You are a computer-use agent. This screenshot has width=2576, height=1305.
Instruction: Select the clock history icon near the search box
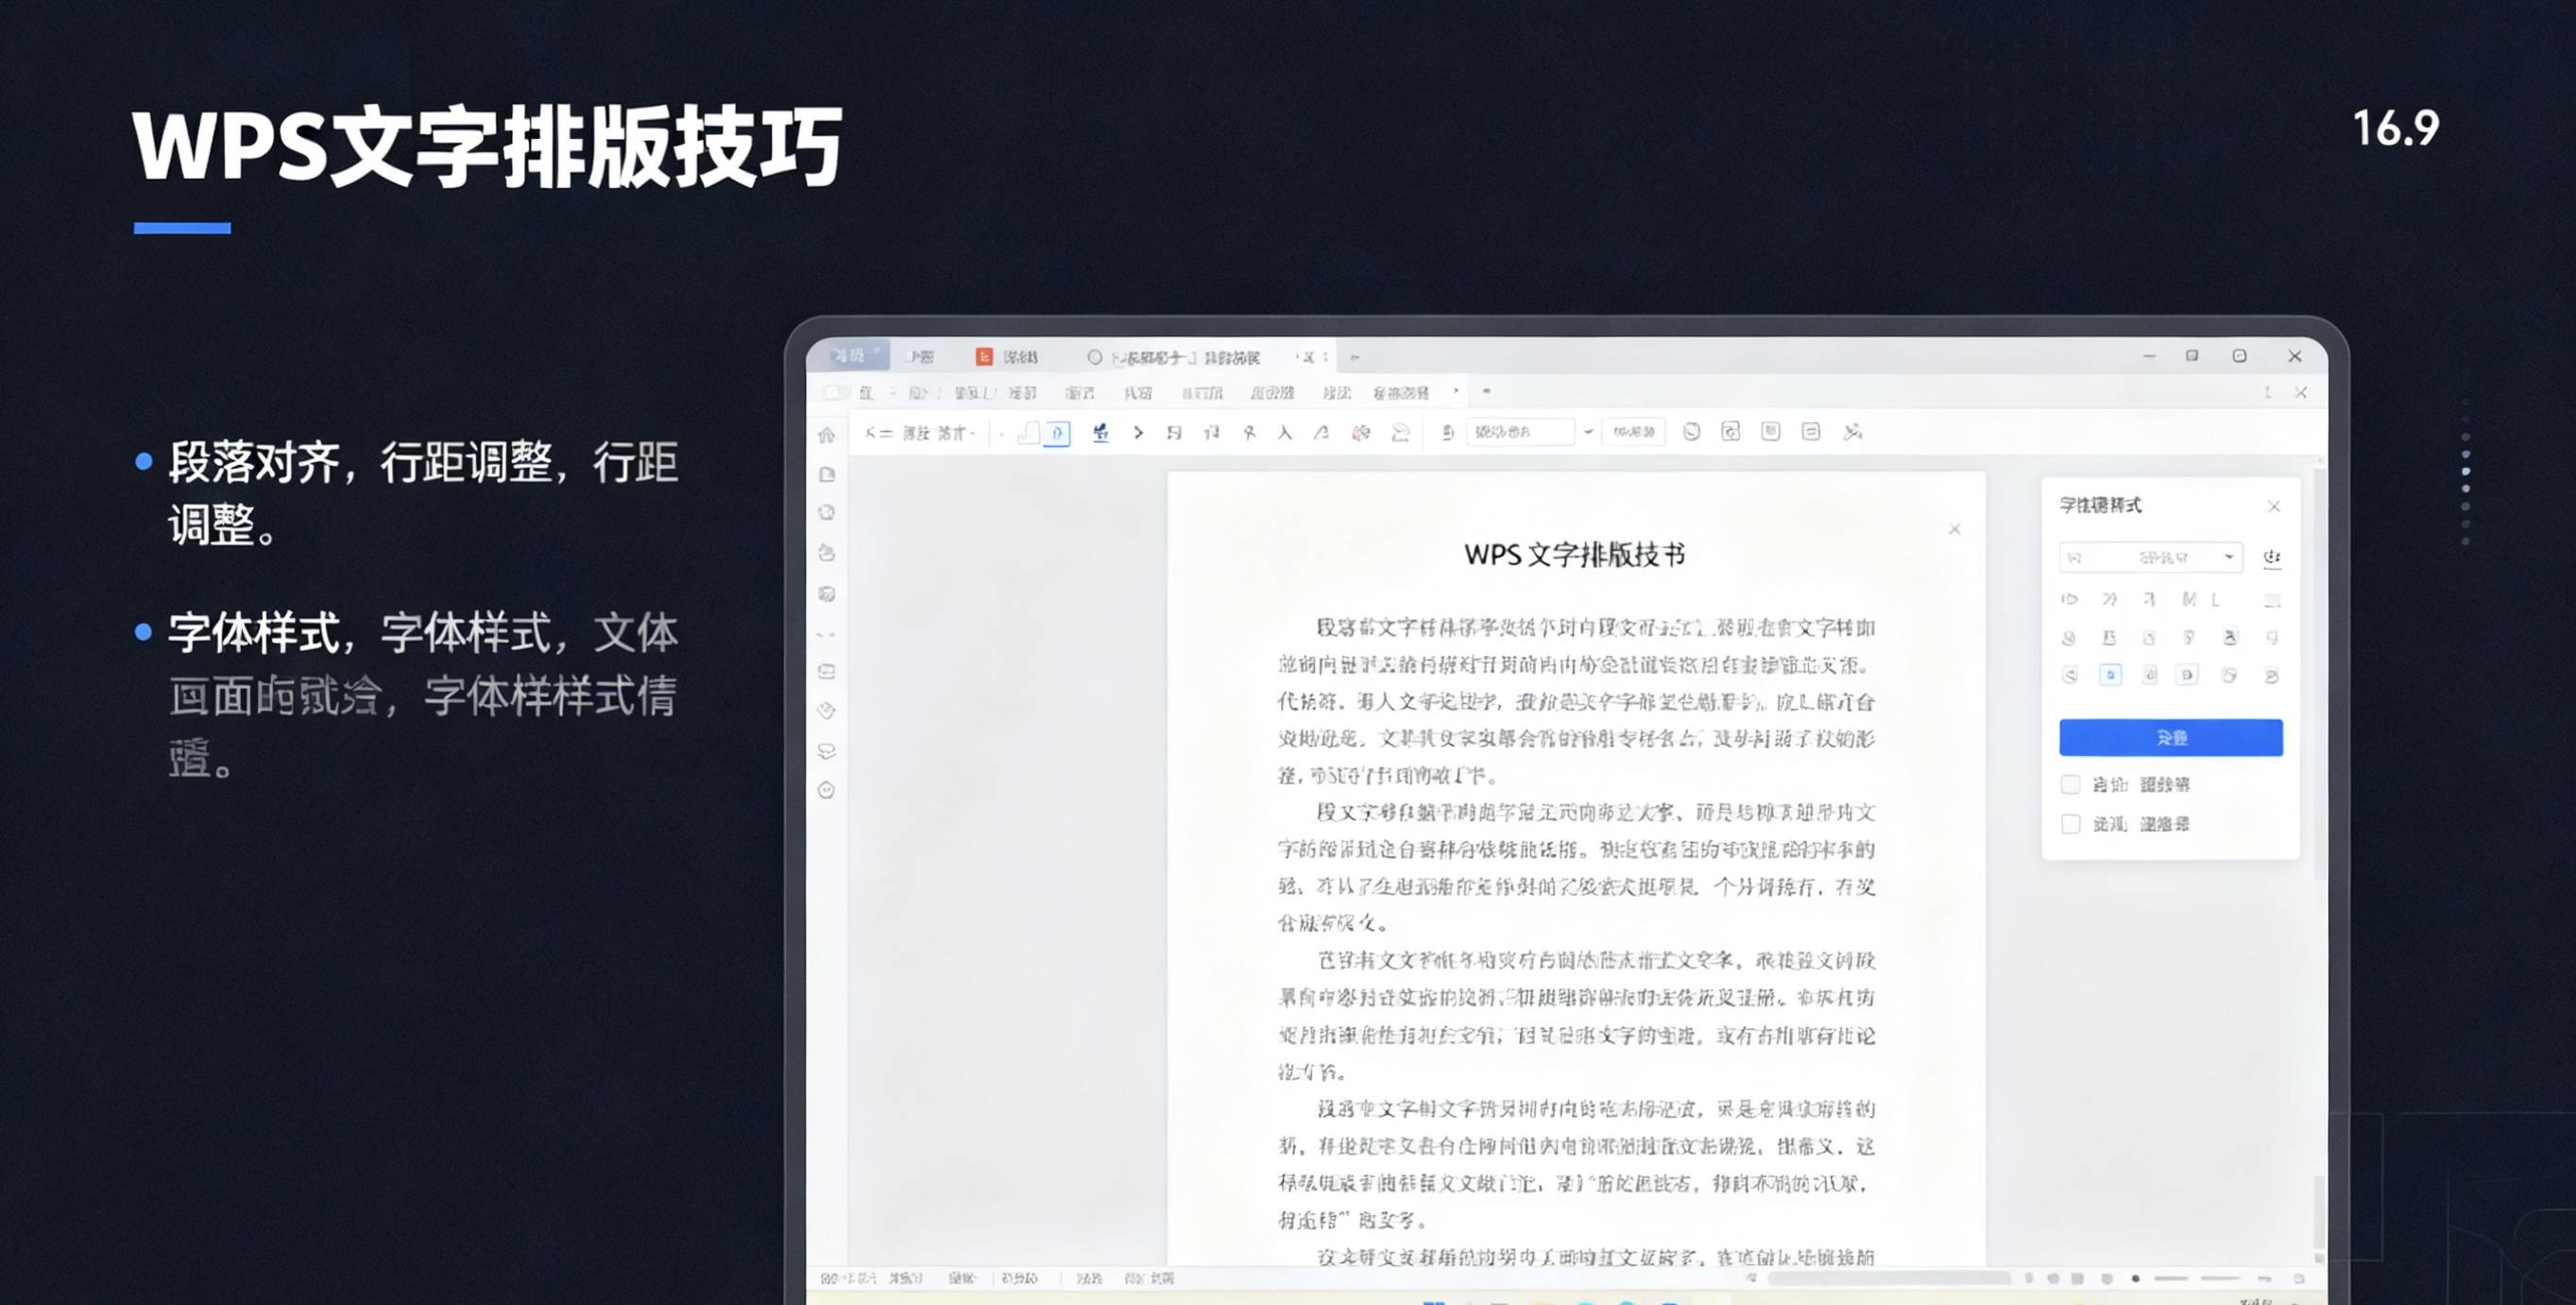pos(1691,432)
